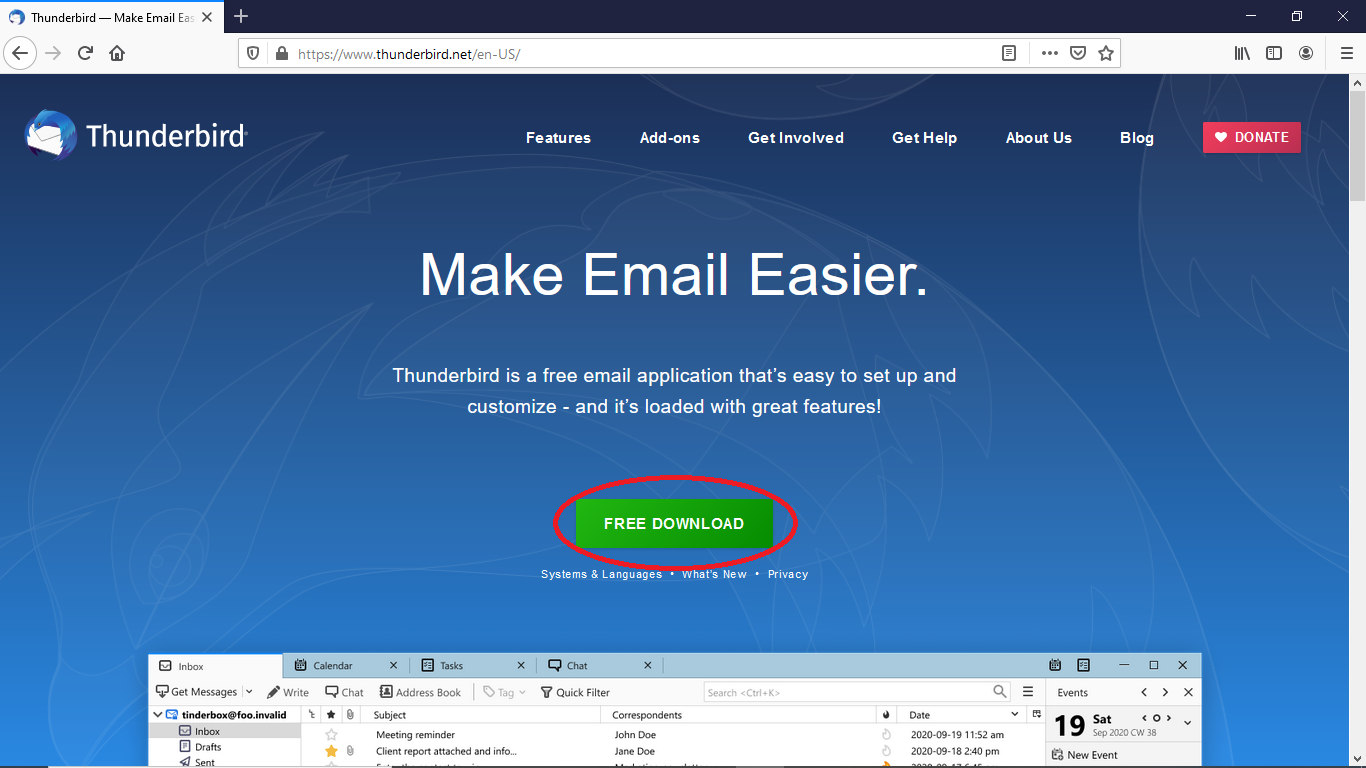The height and width of the screenshot is (768, 1366).
Task: Close the Tasks tab in the preview
Action: pos(520,665)
